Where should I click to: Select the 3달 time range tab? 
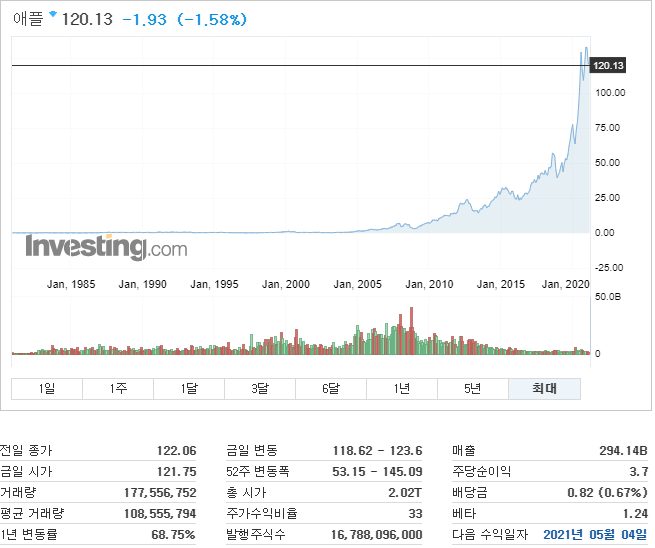[260, 389]
